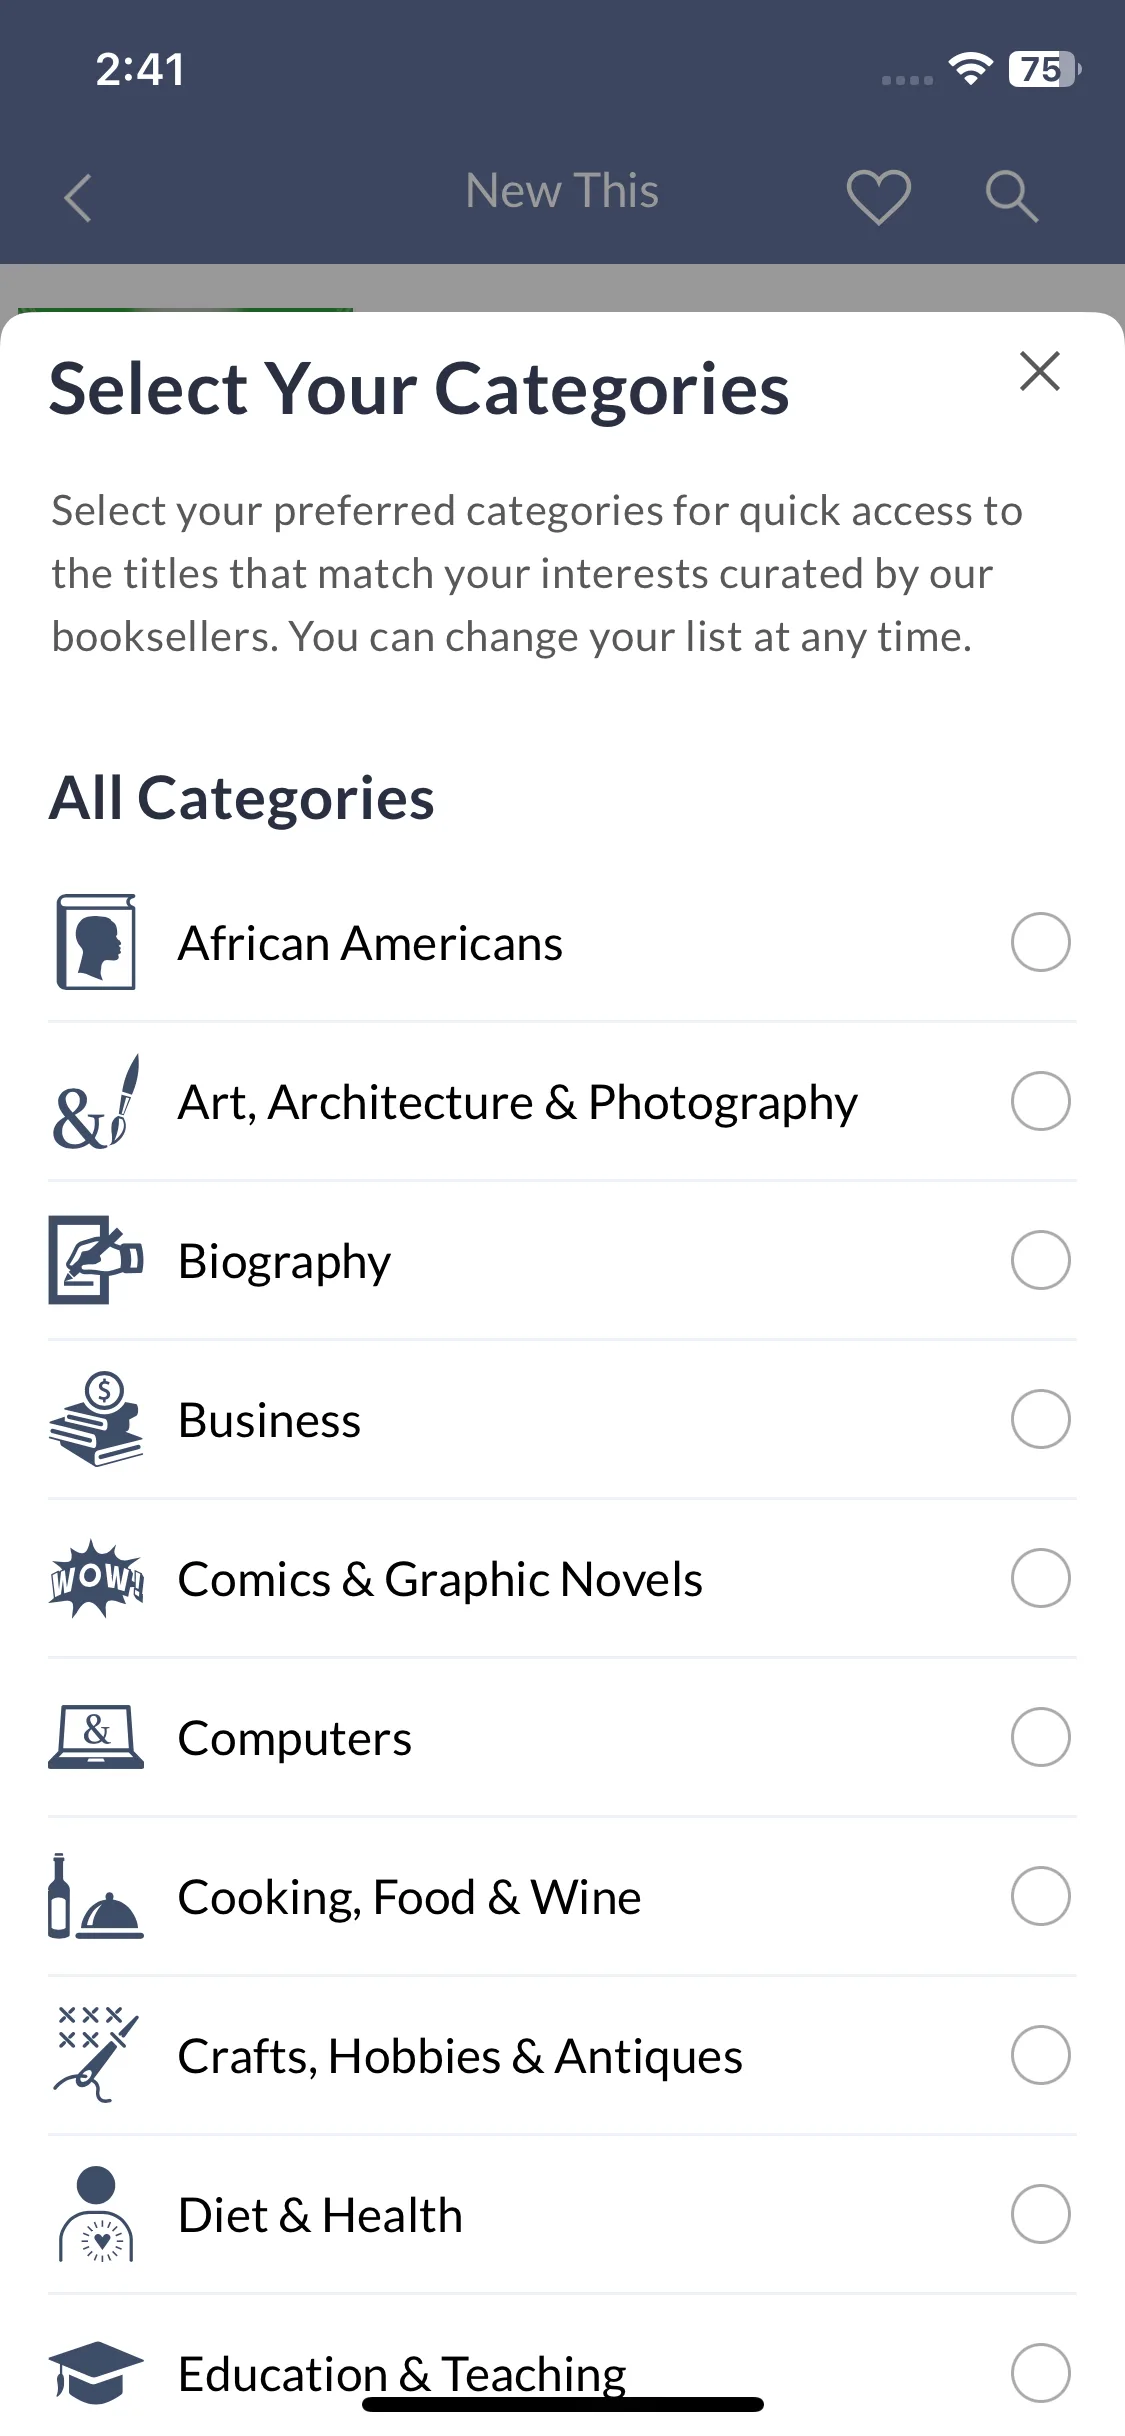Select Diet & Health radio button

coord(1040,2214)
